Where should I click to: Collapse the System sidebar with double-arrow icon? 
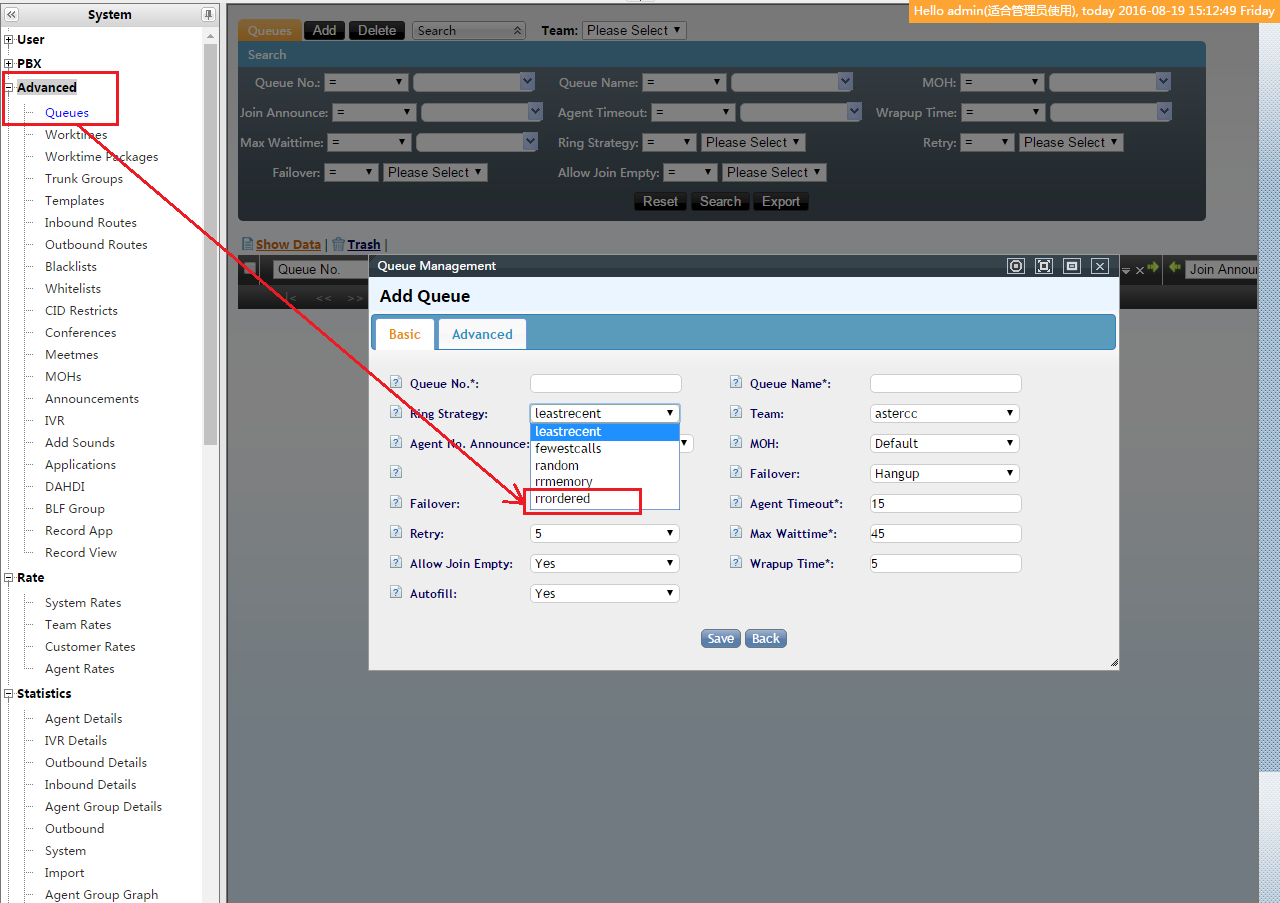point(11,15)
